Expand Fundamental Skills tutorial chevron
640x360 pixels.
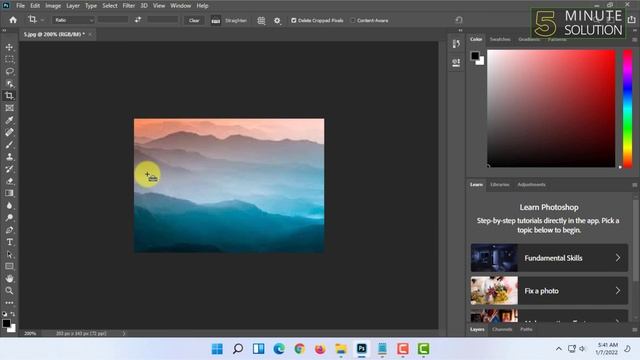(618, 258)
